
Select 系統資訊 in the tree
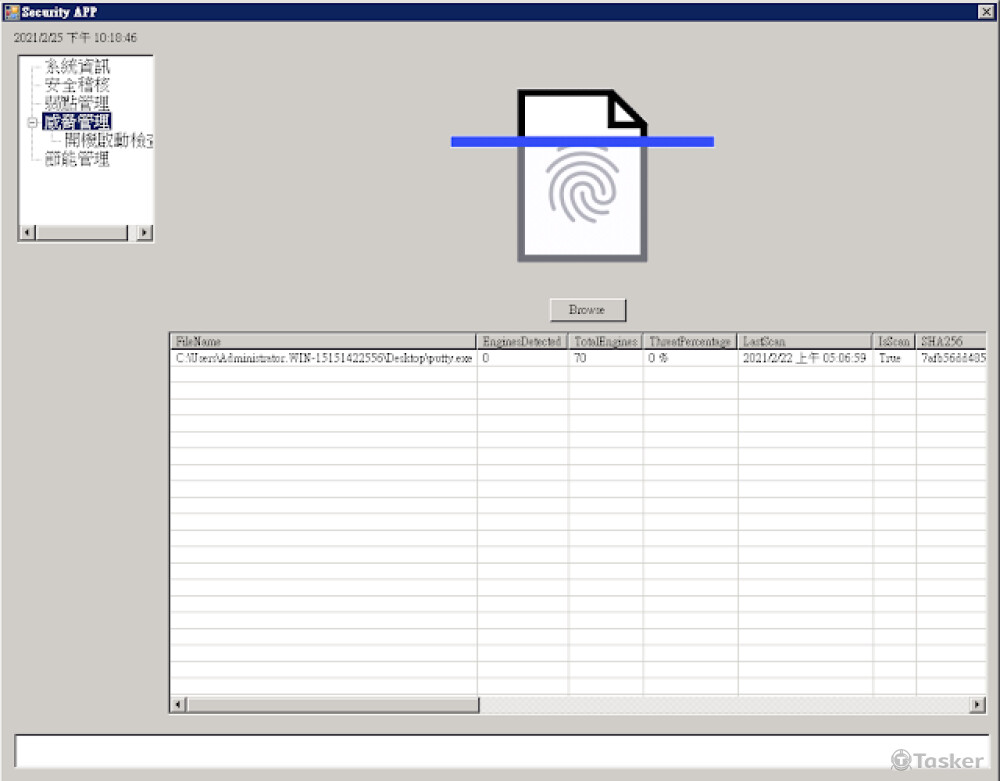point(77,68)
